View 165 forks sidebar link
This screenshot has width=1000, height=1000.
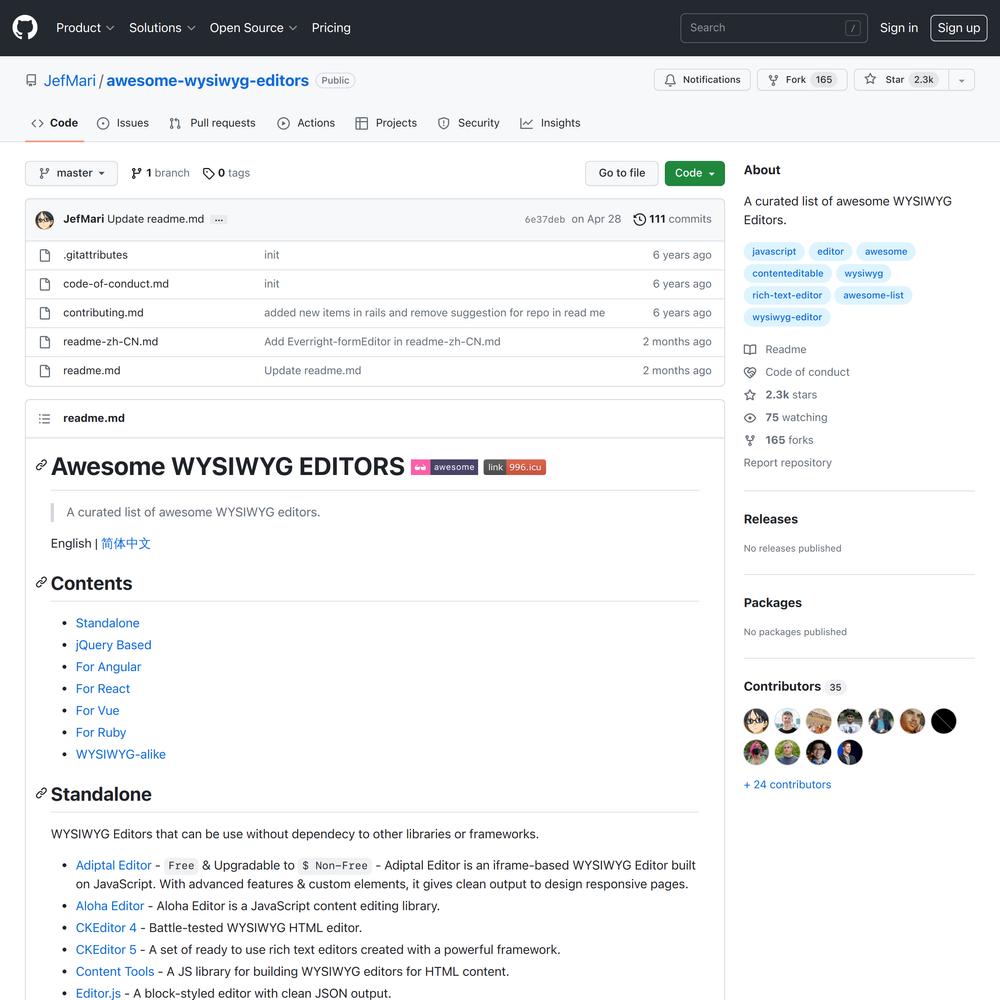click(x=779, y=440)
